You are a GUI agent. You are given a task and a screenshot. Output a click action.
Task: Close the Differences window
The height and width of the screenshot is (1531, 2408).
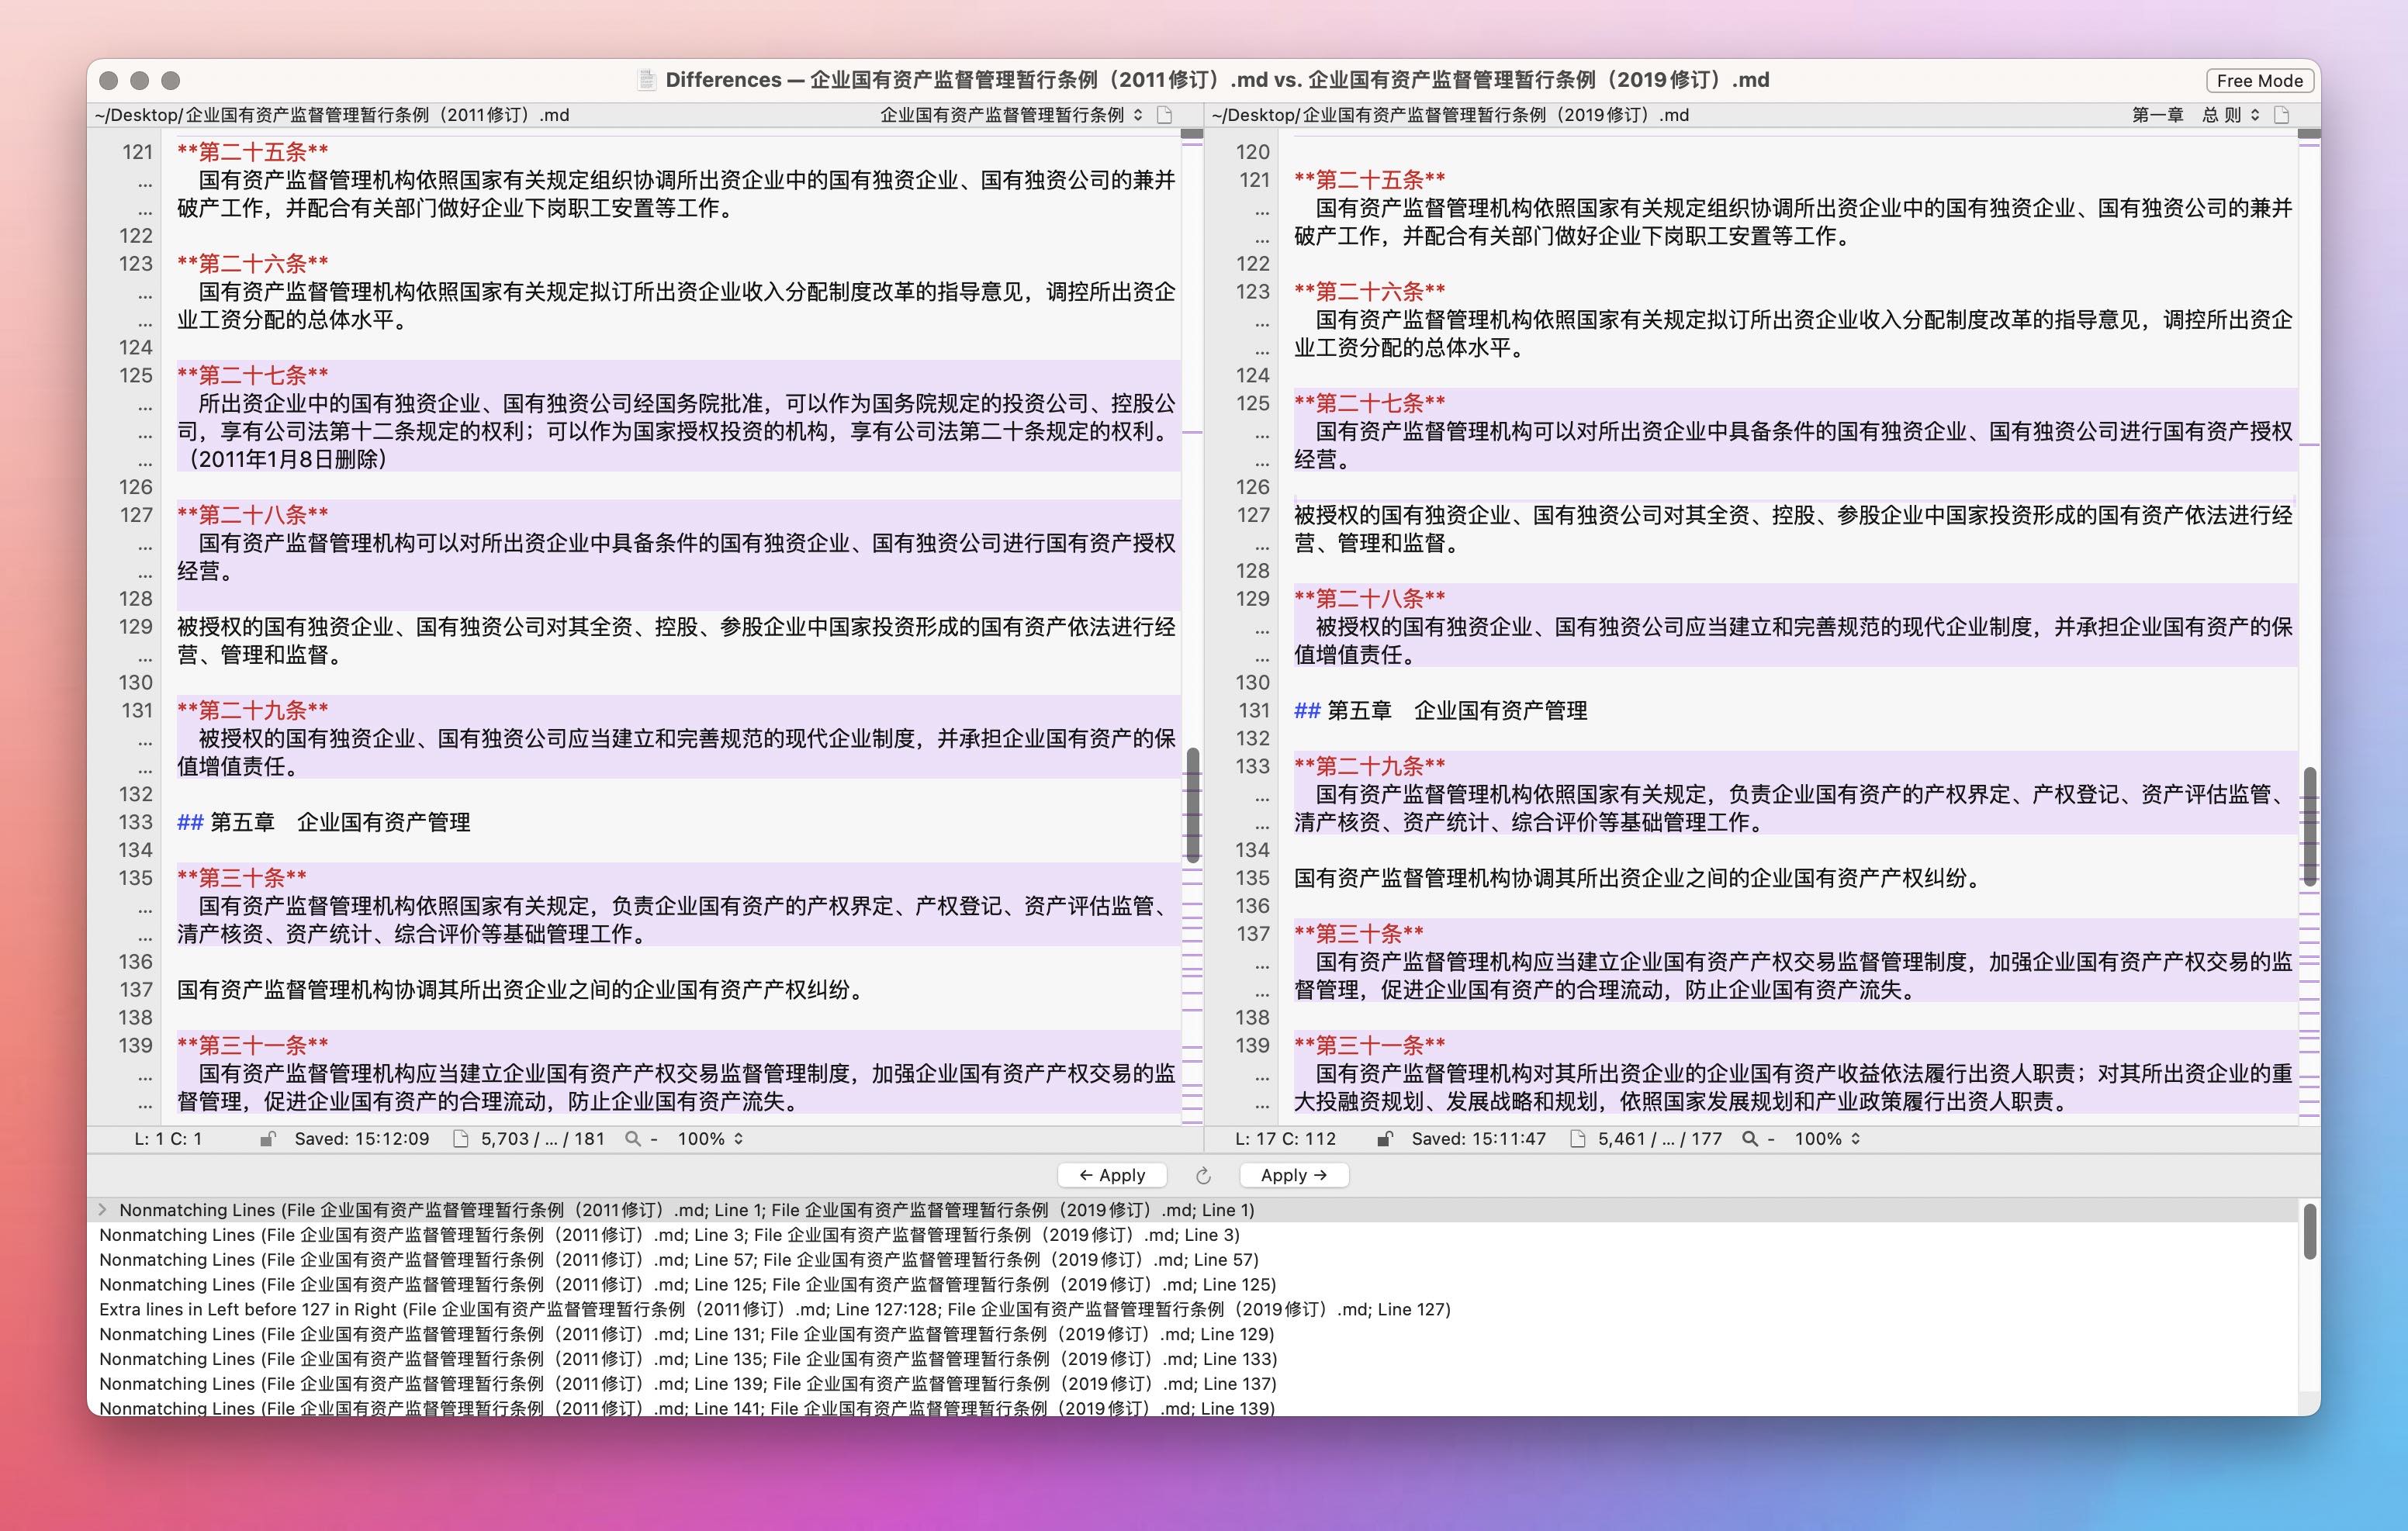tap(109, 80)
